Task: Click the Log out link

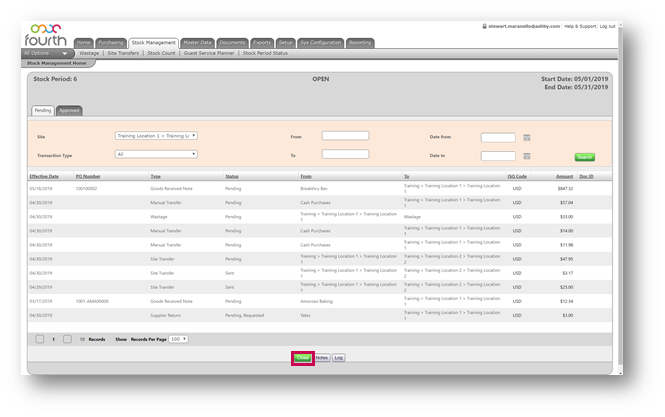Action: 607,26
